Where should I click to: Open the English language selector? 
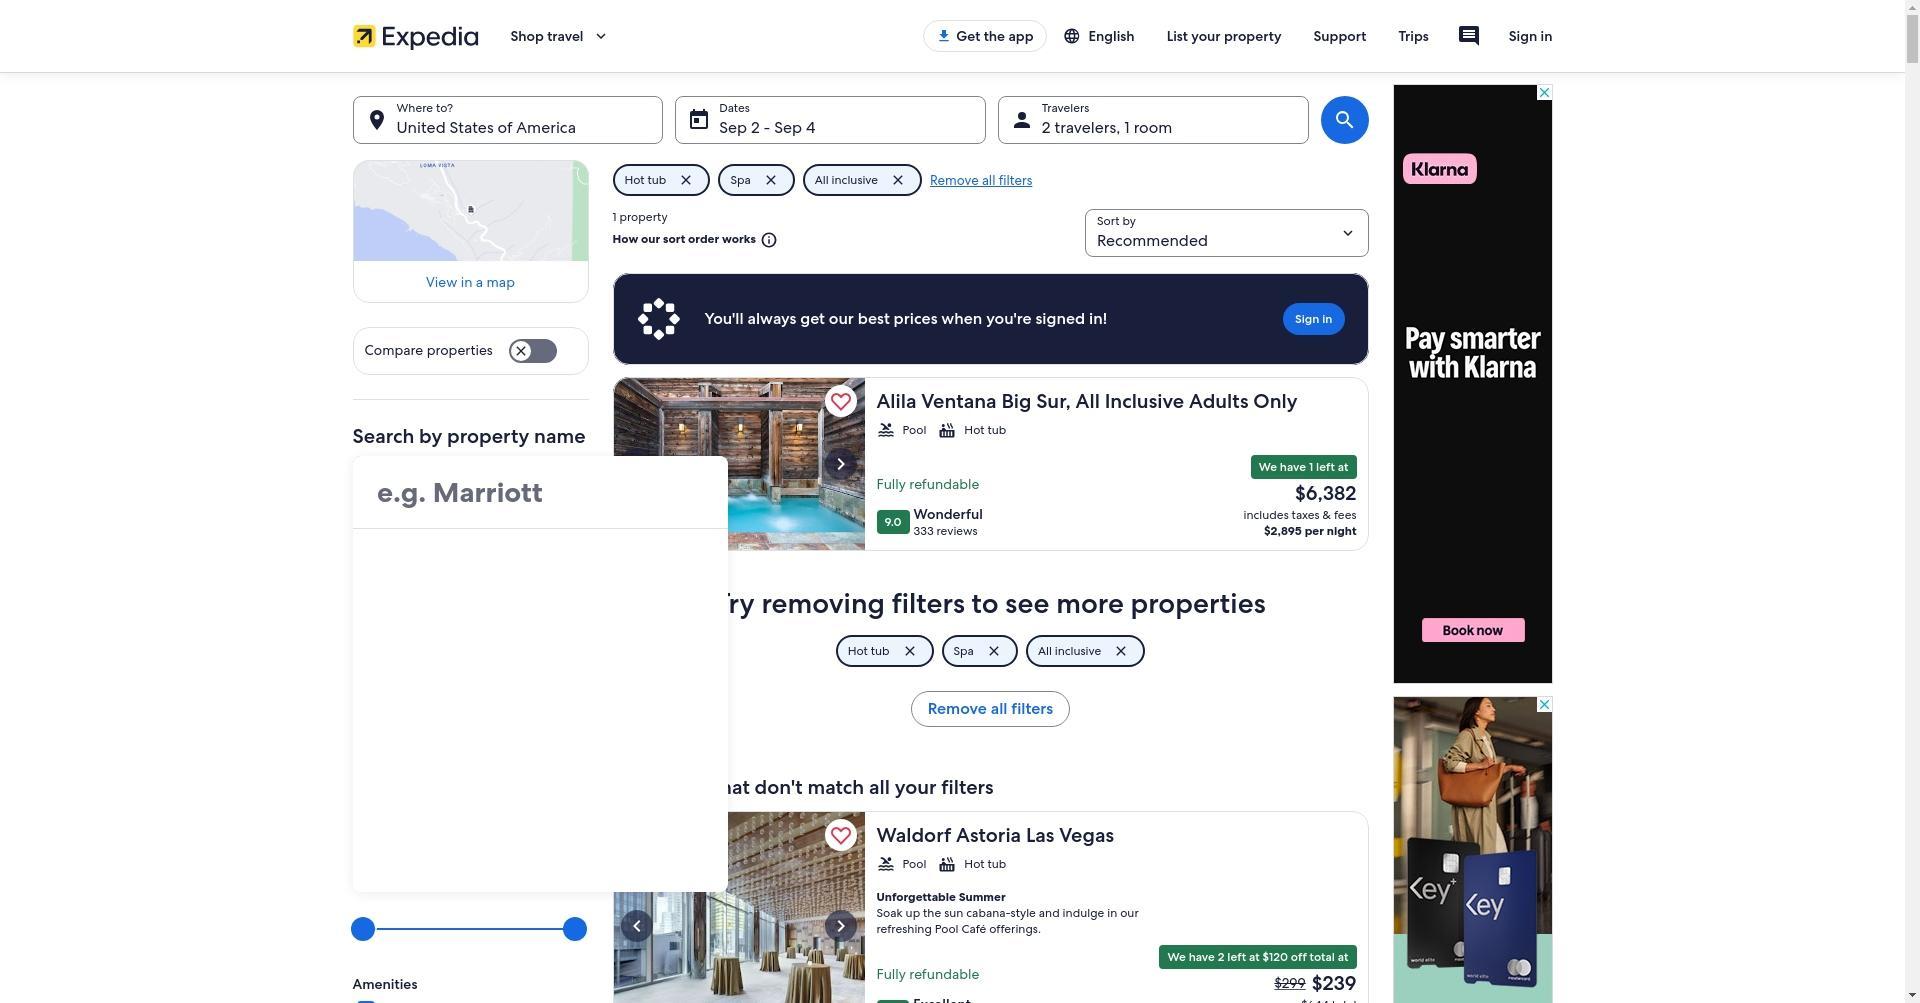click(x=1098, y=36)
